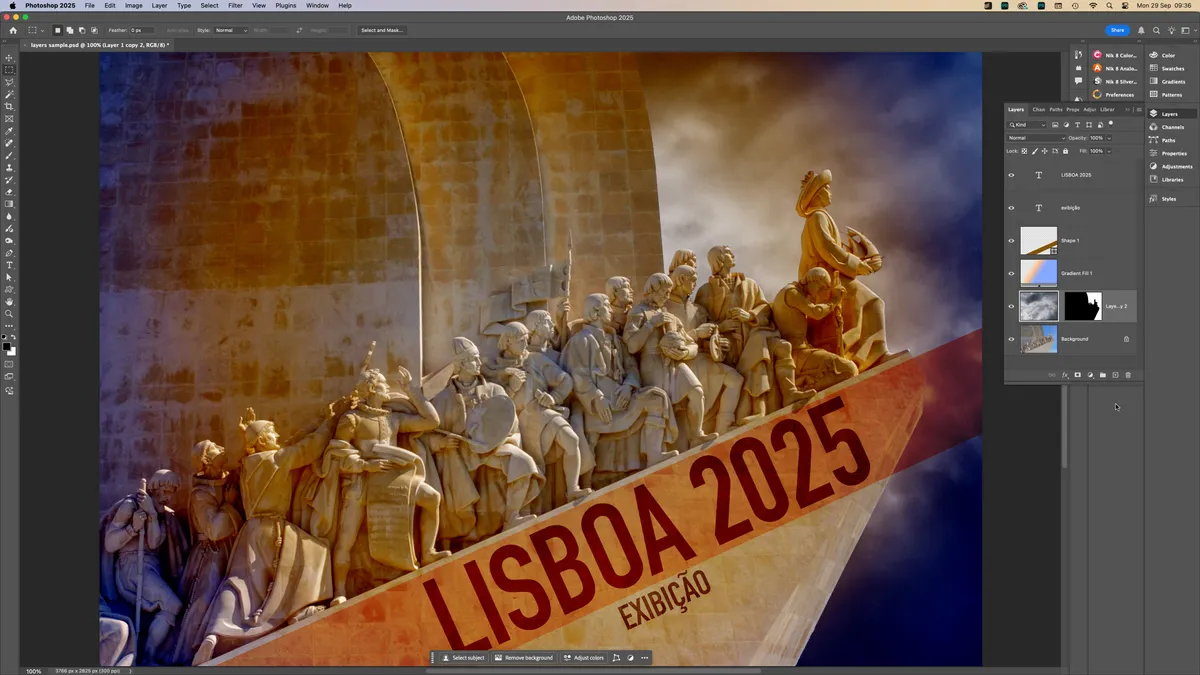Open the Style dropdown in options bar

[231, 30]
